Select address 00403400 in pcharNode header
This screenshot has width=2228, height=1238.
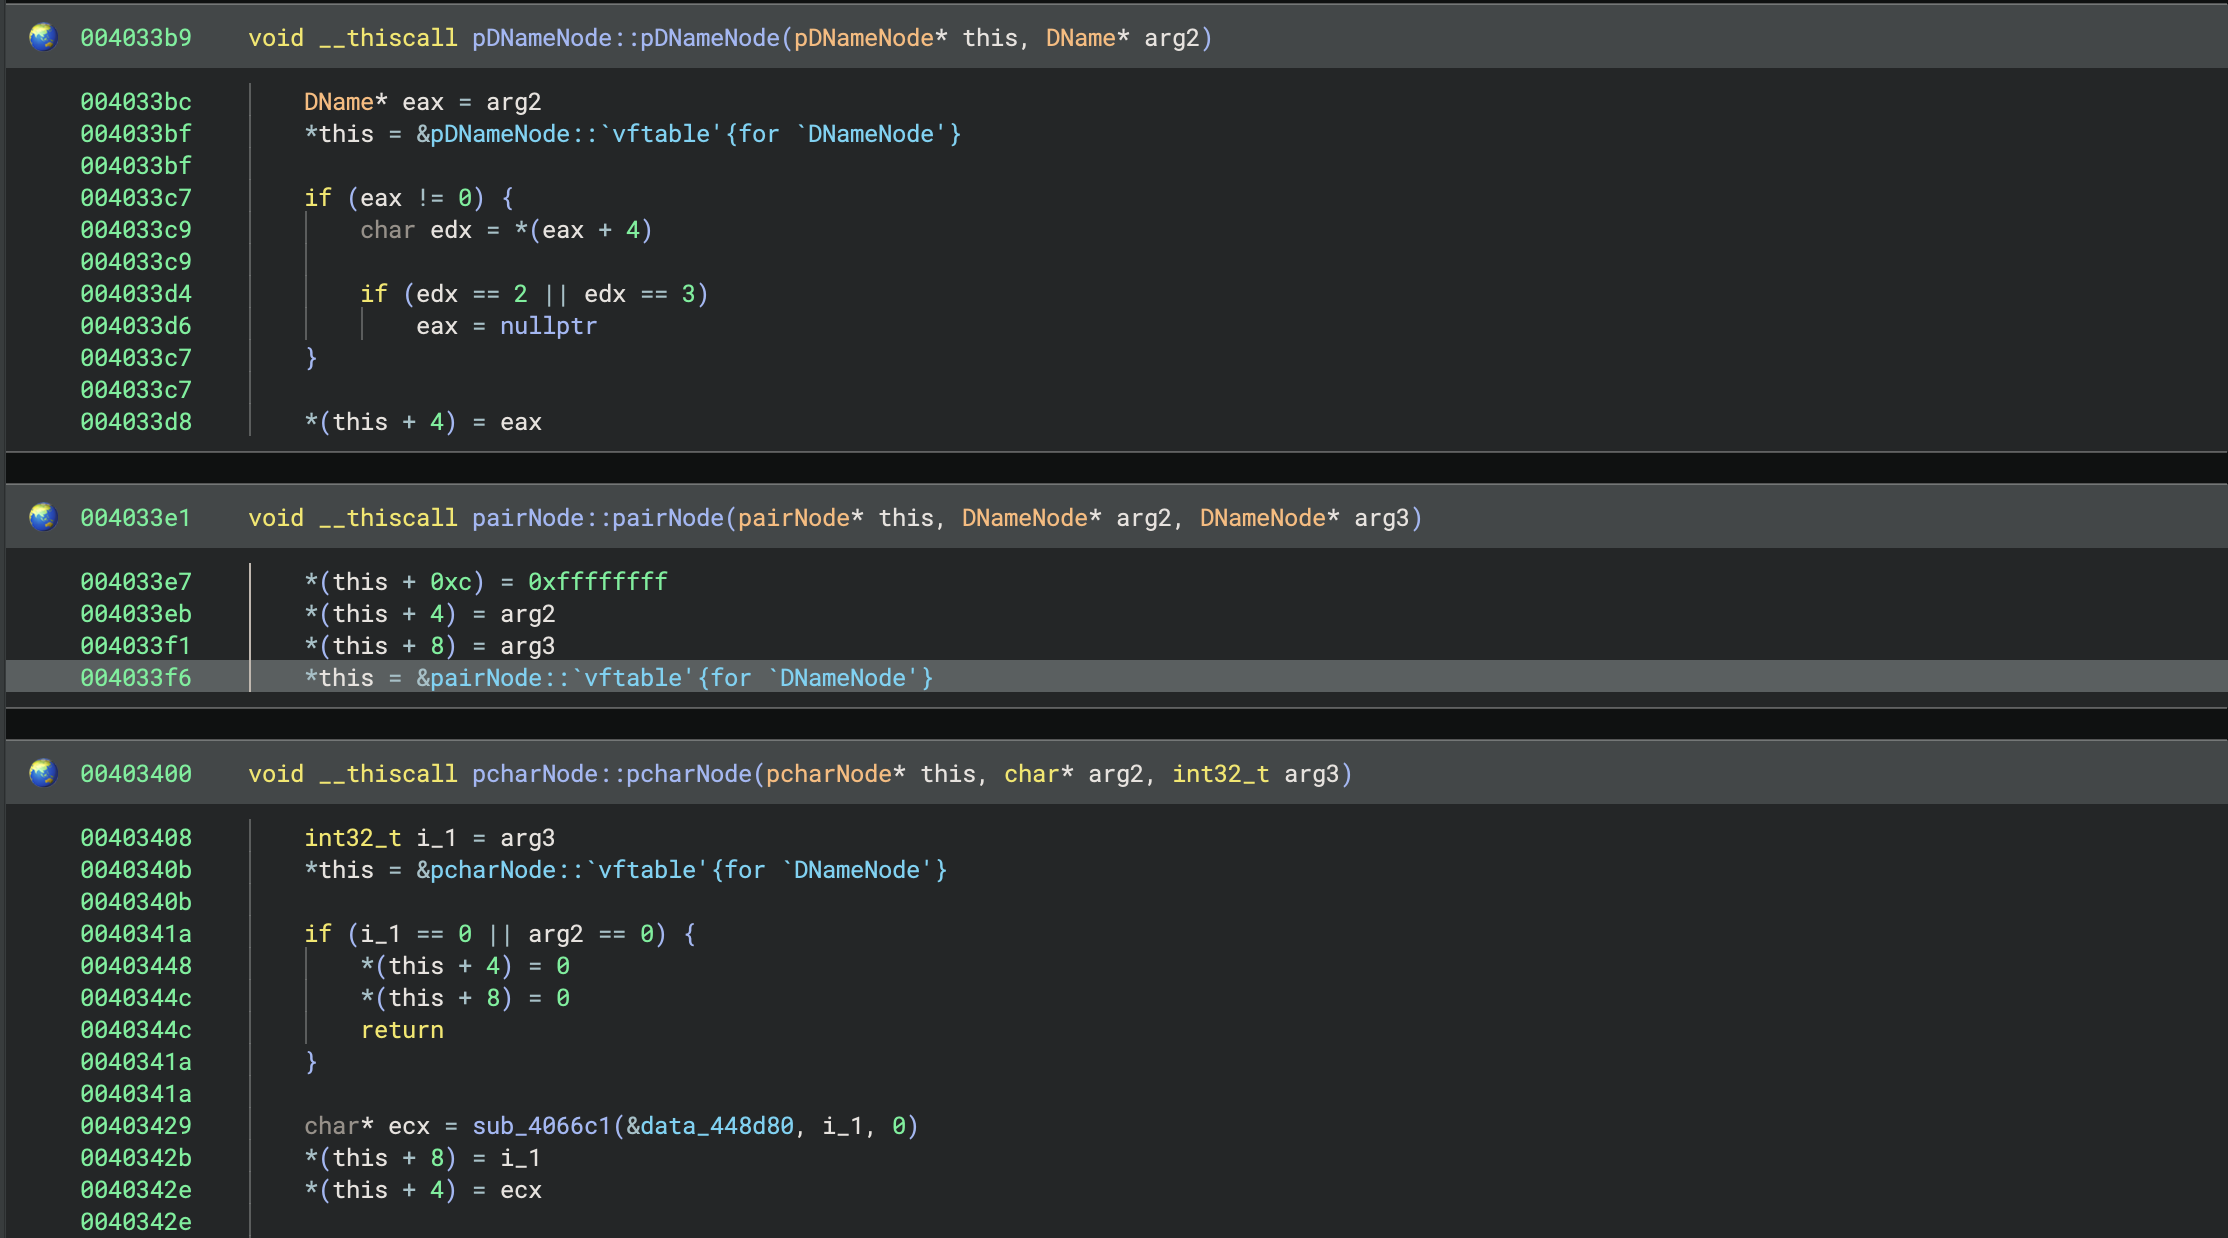click(135, 774)
